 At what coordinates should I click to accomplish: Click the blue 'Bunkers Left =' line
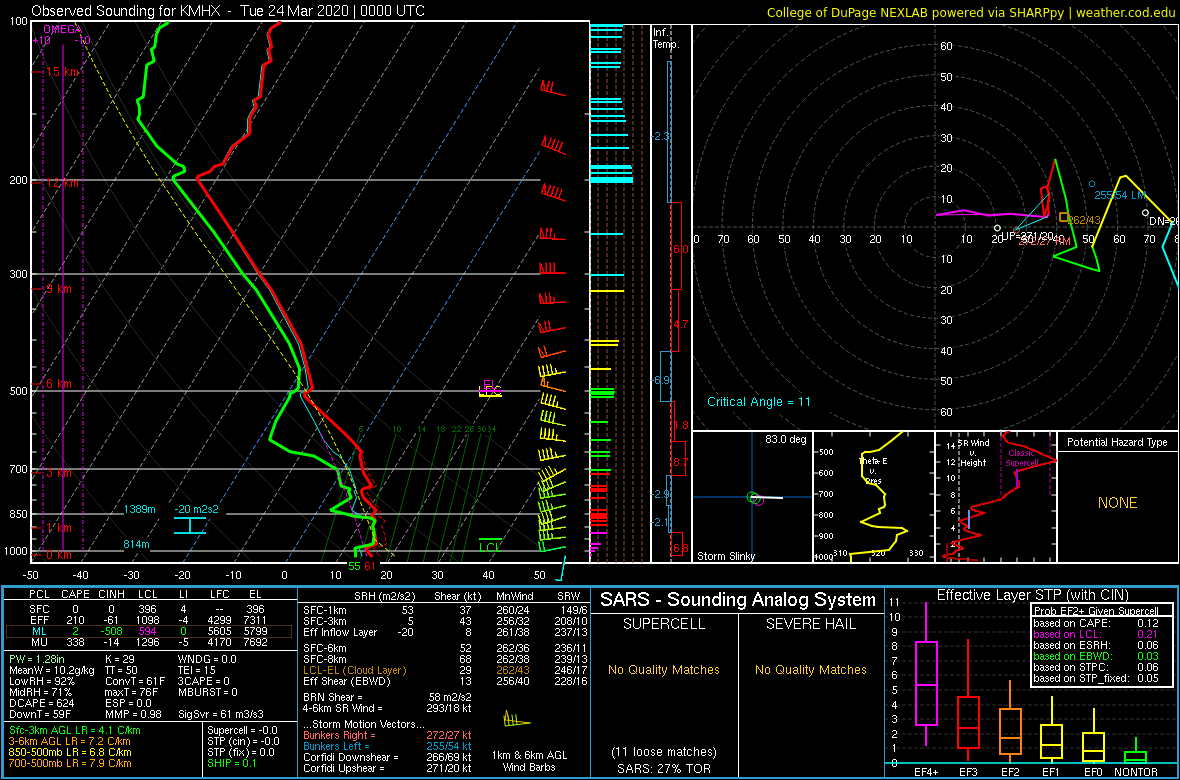tap(388, 746)
